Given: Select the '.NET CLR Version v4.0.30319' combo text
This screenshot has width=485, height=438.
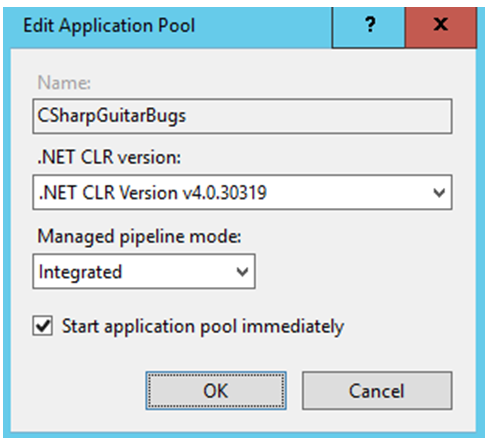Looking at the screenshot, I should (153, 193).
